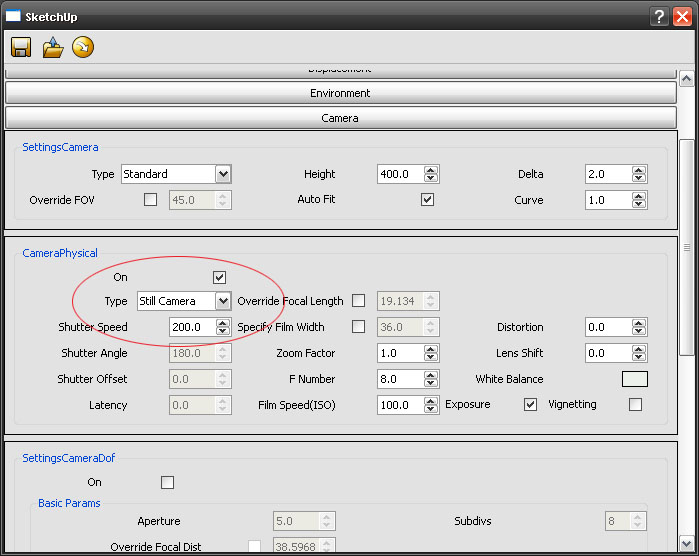Click the CameraPhysical group label

click(x=60, y=253)
